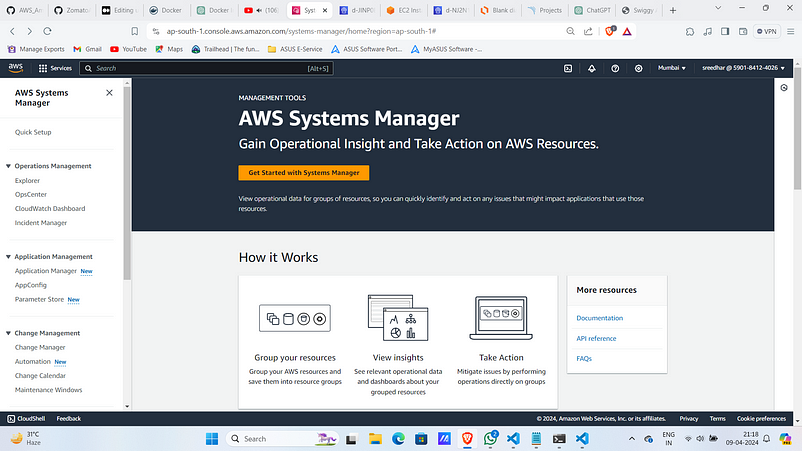
Task: Open the Mumbai region dropdown
Action: click(x=672, y=68)
